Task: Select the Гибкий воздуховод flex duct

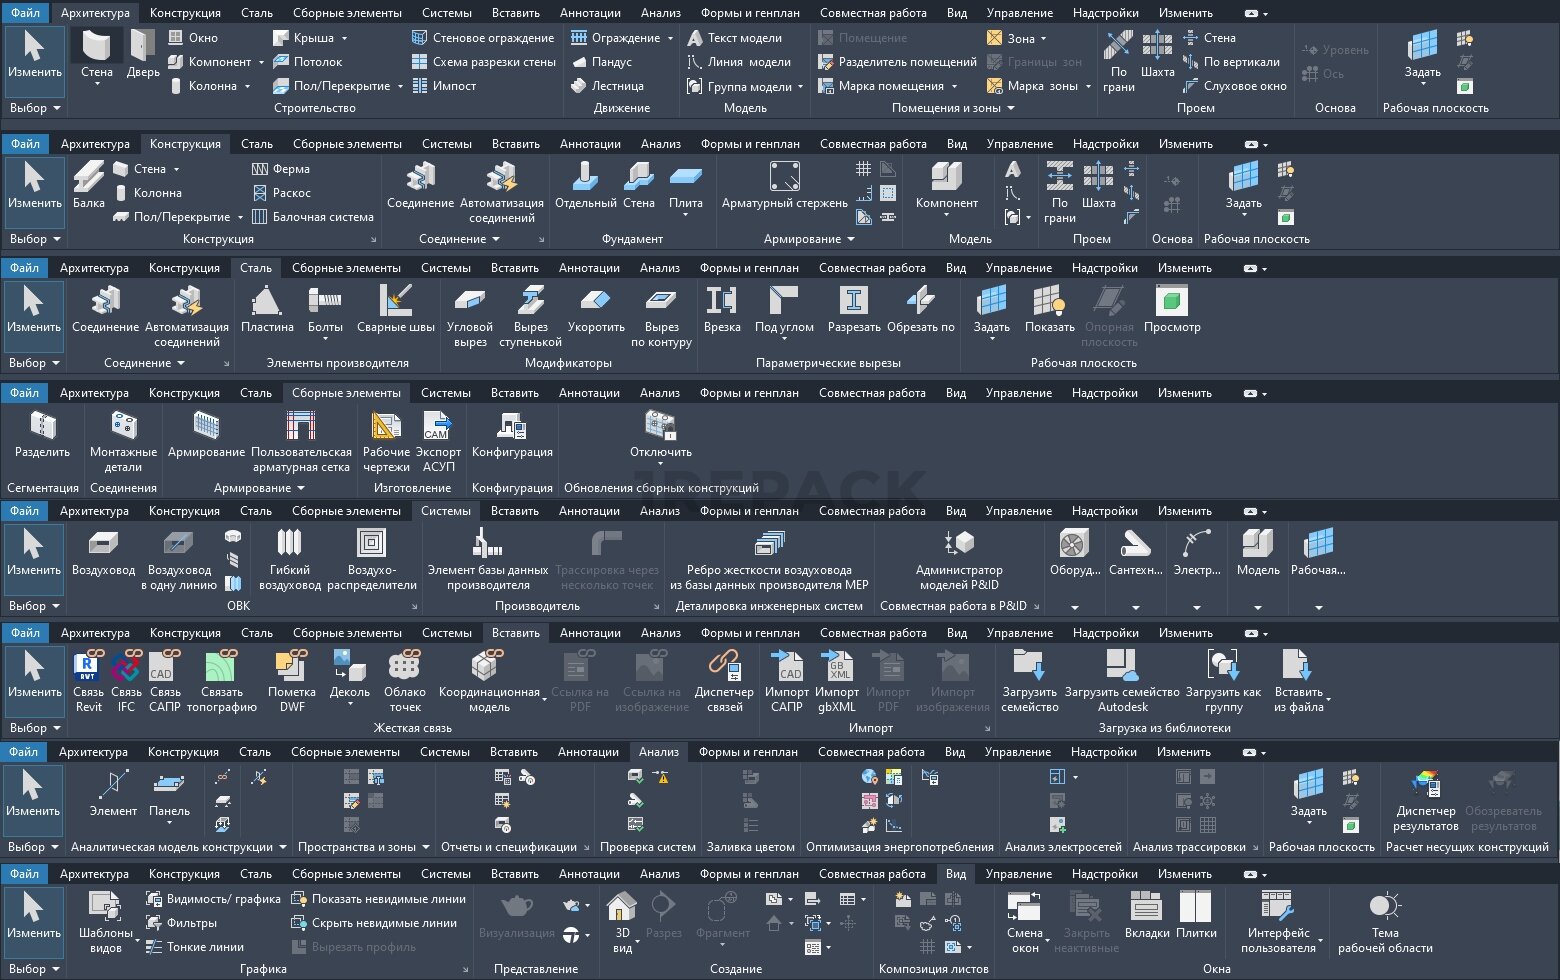Action: tap(290, 559)
